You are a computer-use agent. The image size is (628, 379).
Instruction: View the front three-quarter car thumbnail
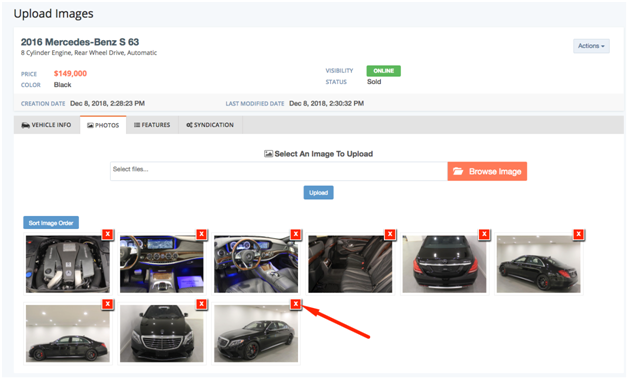[x=256, y=334]
